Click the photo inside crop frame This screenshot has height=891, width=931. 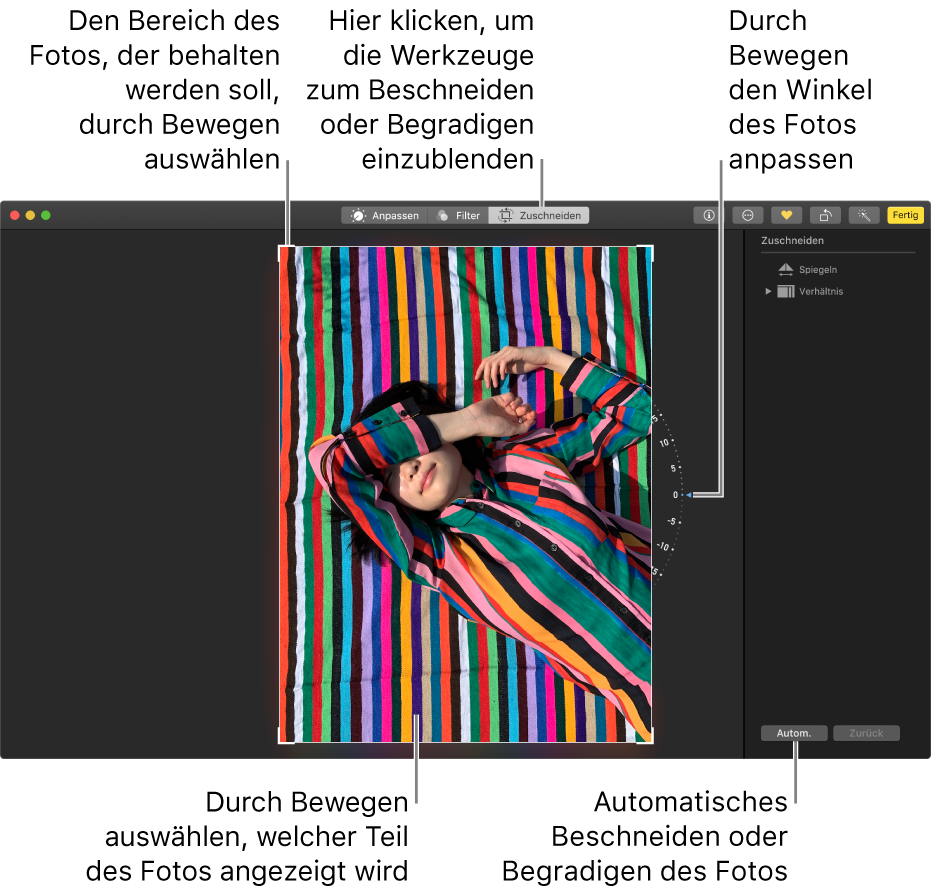click(x=466, y=494)
